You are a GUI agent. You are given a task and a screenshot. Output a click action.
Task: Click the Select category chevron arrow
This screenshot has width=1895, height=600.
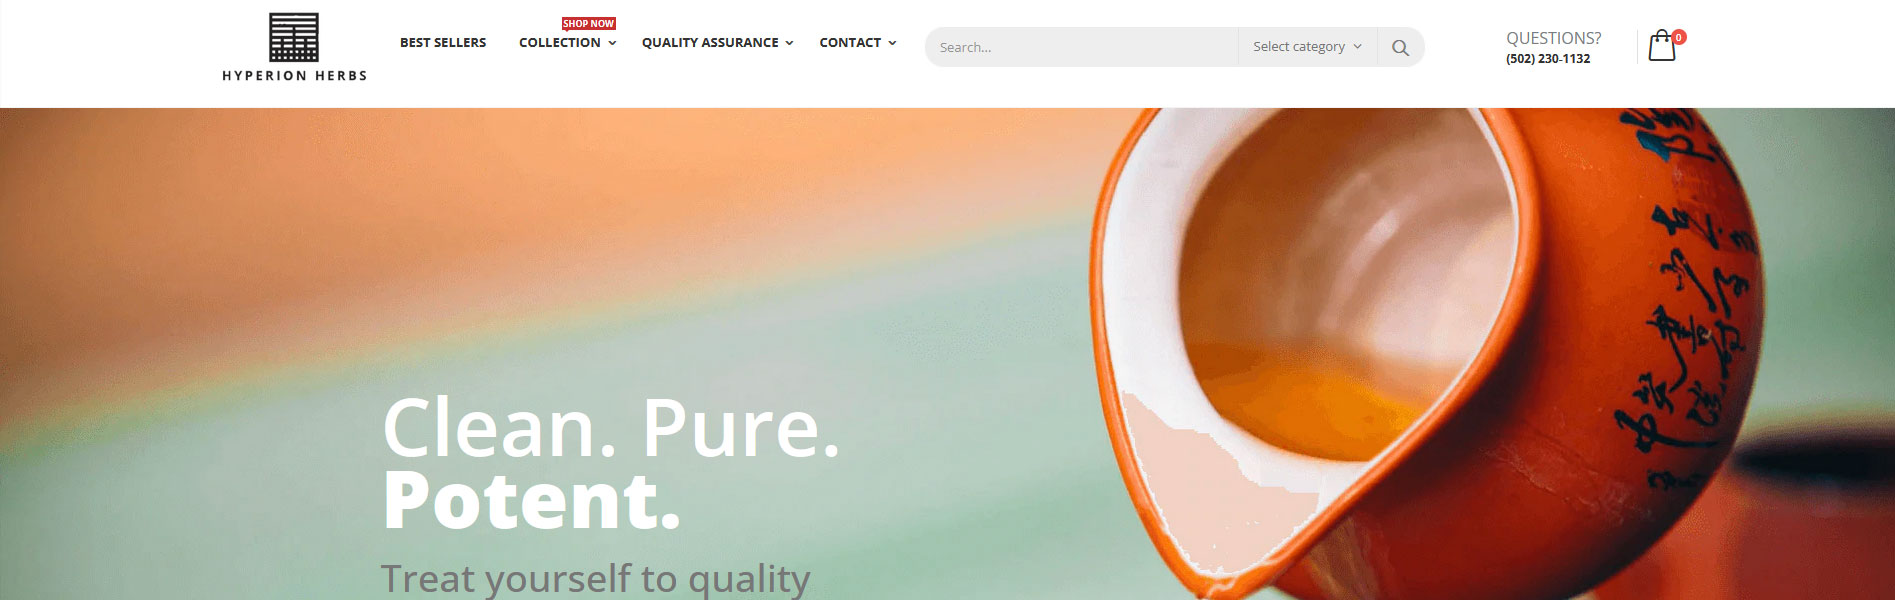[x=1357, y=47]
